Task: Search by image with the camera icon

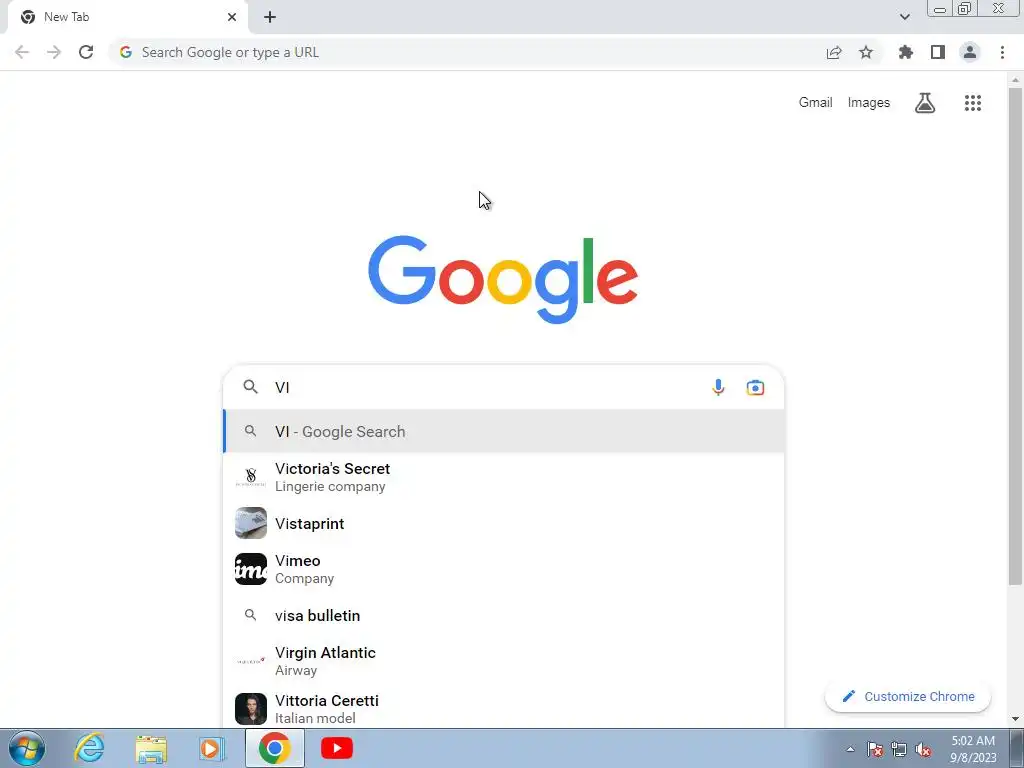Action: [755, 387]
